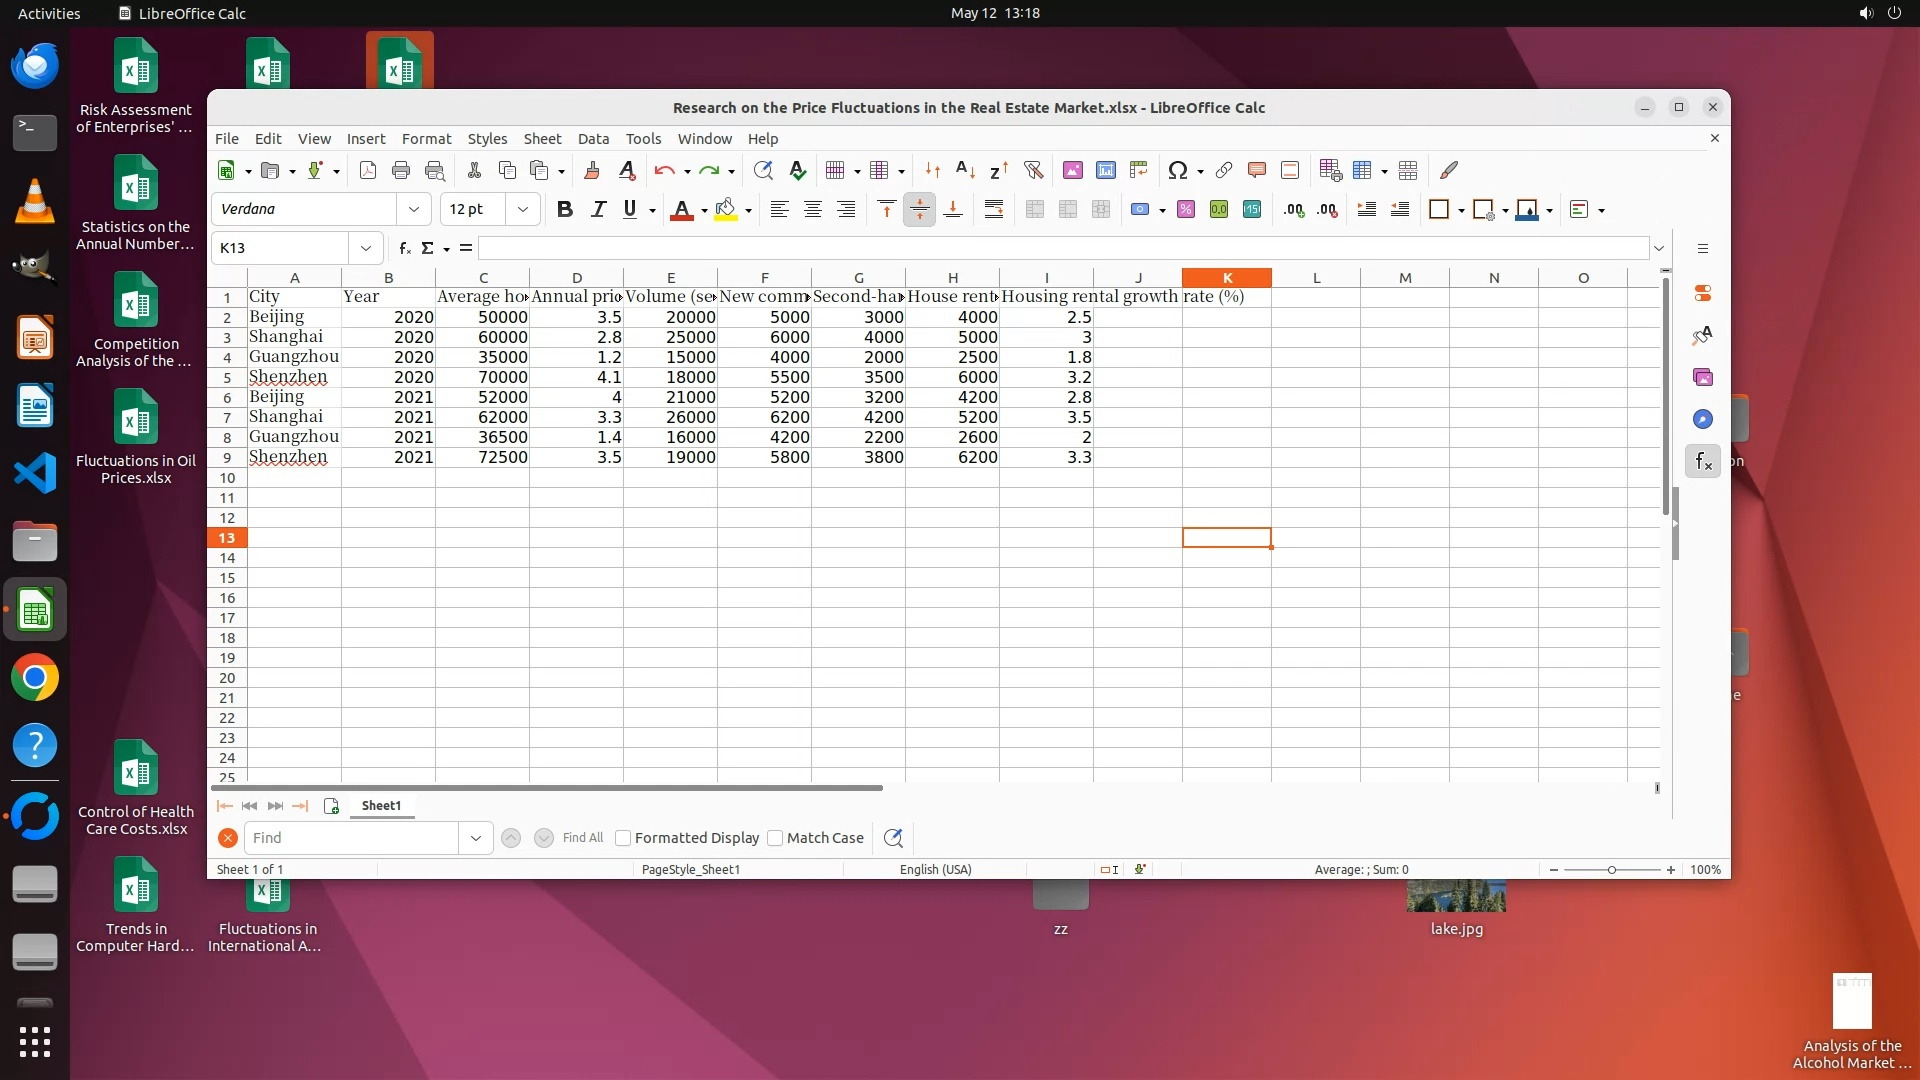The image size is (1920, 1080).
Task: Enable the Match Case checkbox
Action: (x=775, y=838)
